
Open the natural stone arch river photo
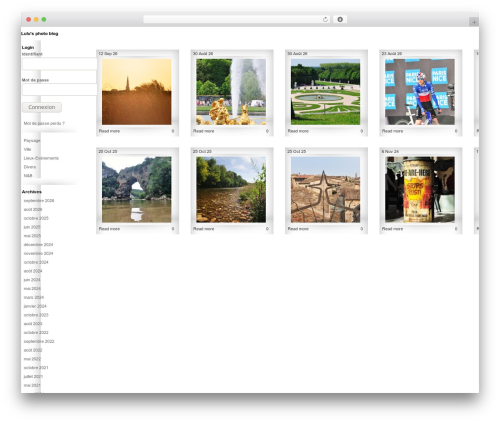tap(137, 189)
